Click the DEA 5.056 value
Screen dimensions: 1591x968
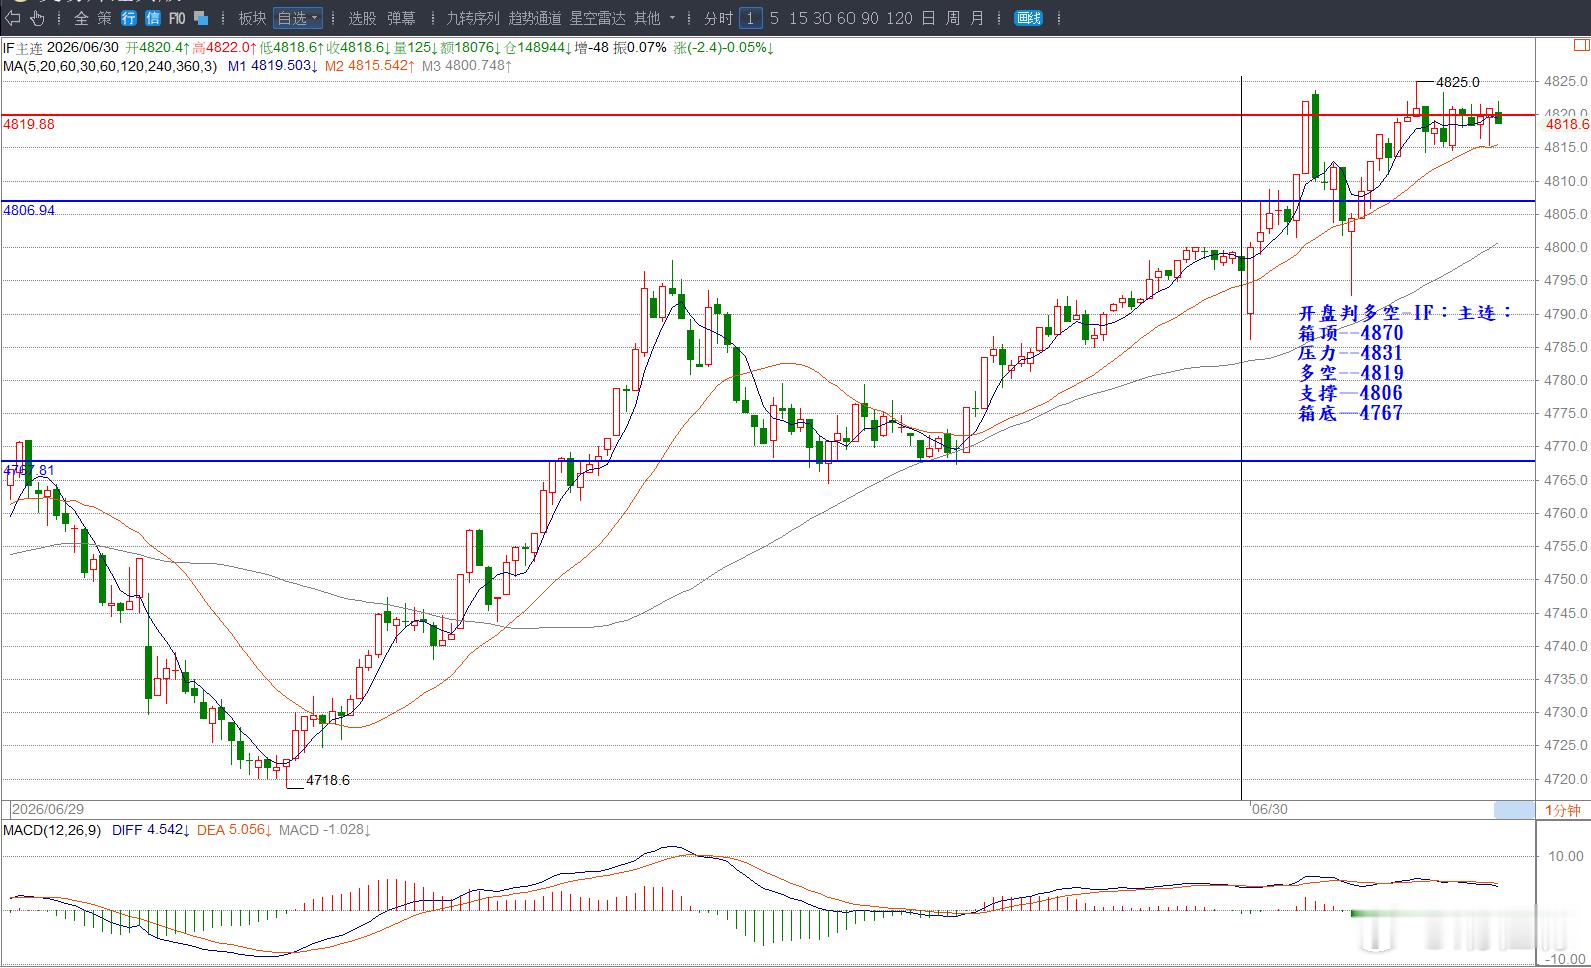click(x=234, y=830)
